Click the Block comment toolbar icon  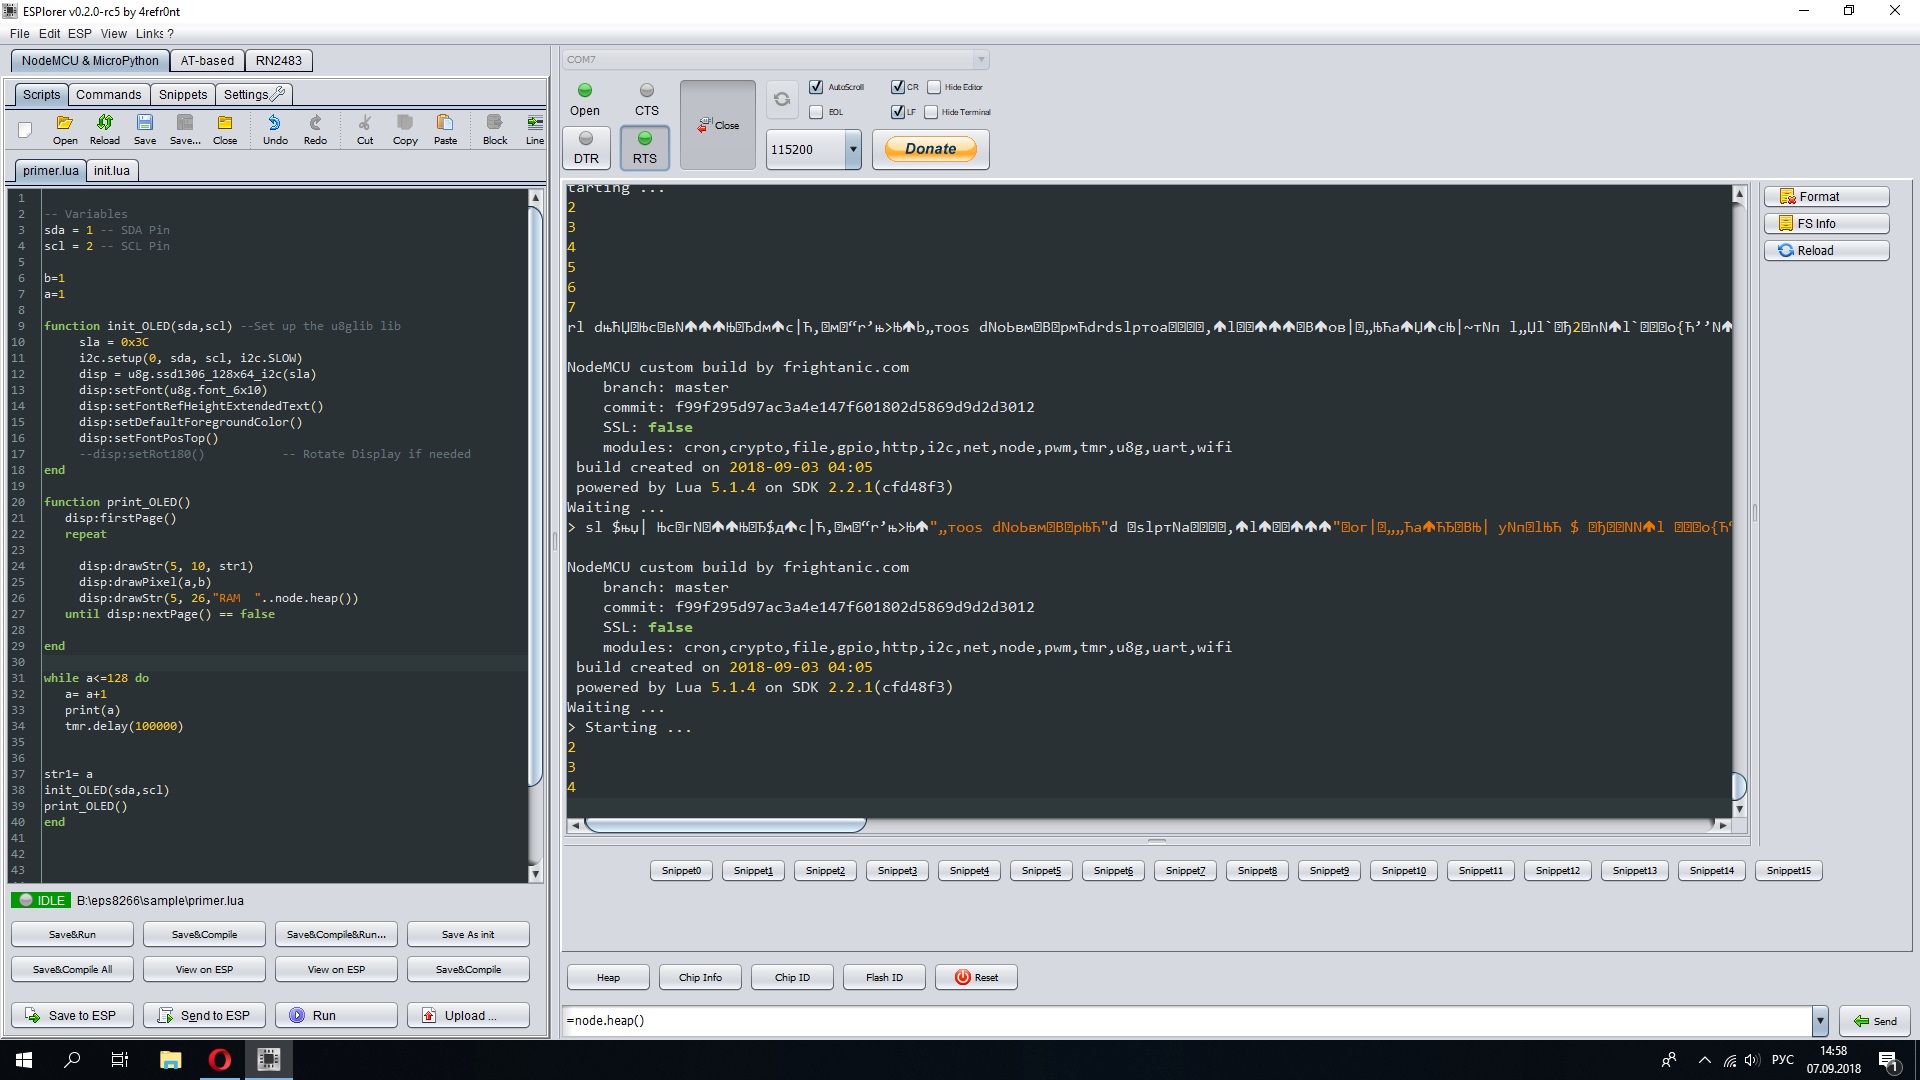tap(495, 129)
